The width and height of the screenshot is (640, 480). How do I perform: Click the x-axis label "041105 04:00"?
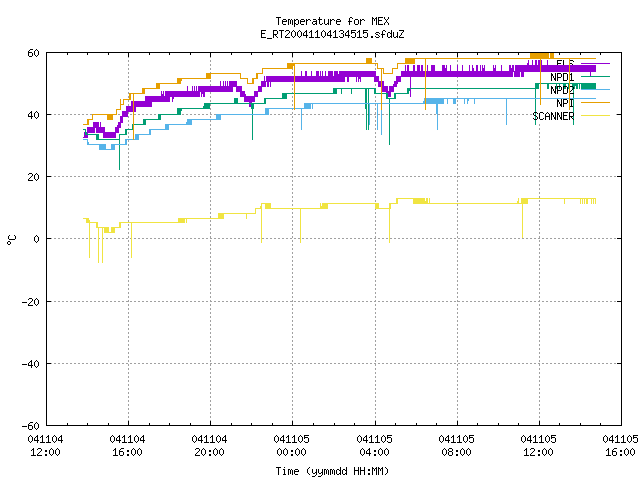pos(374,446)
